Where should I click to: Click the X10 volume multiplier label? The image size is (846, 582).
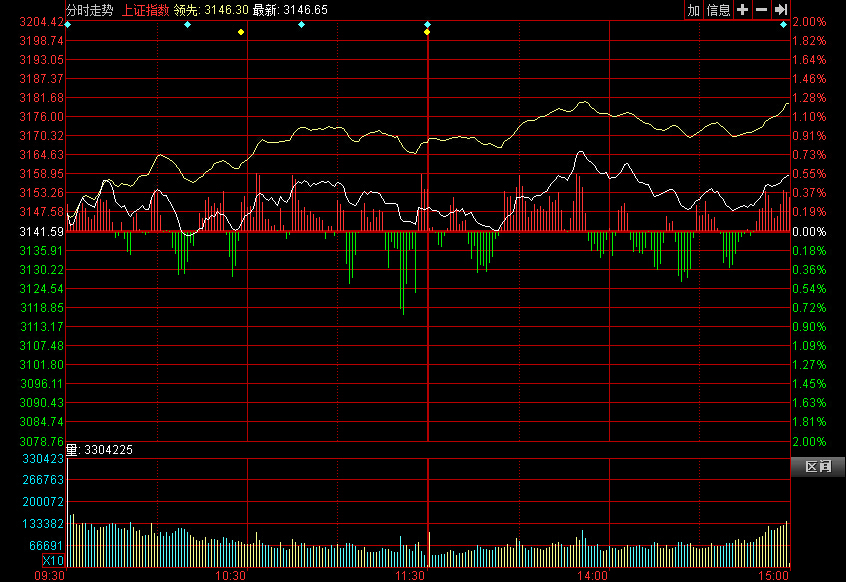click(x=54, y=561)
